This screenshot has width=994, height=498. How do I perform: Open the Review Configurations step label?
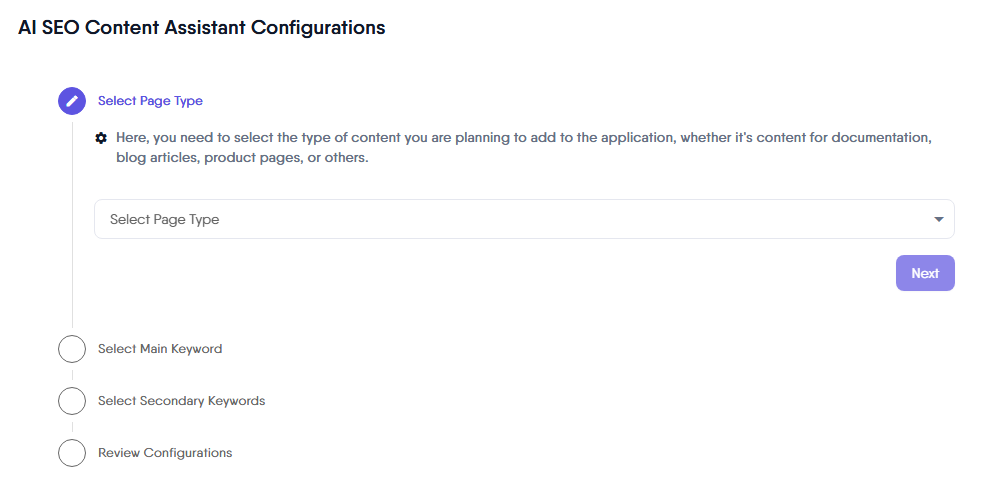click(165, 453)
